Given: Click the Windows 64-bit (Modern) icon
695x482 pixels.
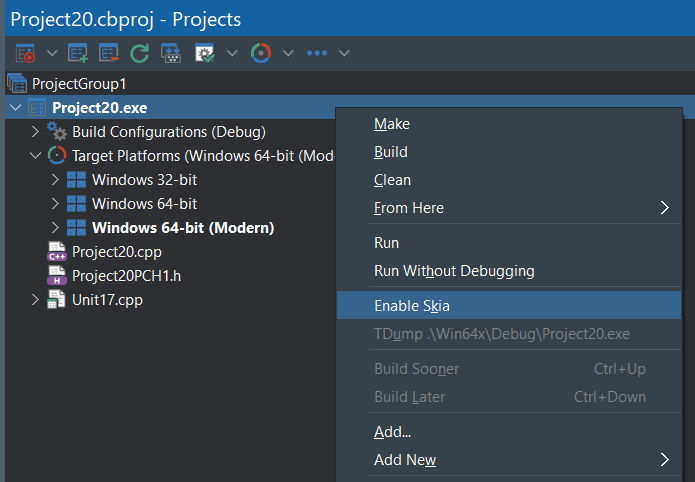Looking at the screenshot, I should (76, 227).
